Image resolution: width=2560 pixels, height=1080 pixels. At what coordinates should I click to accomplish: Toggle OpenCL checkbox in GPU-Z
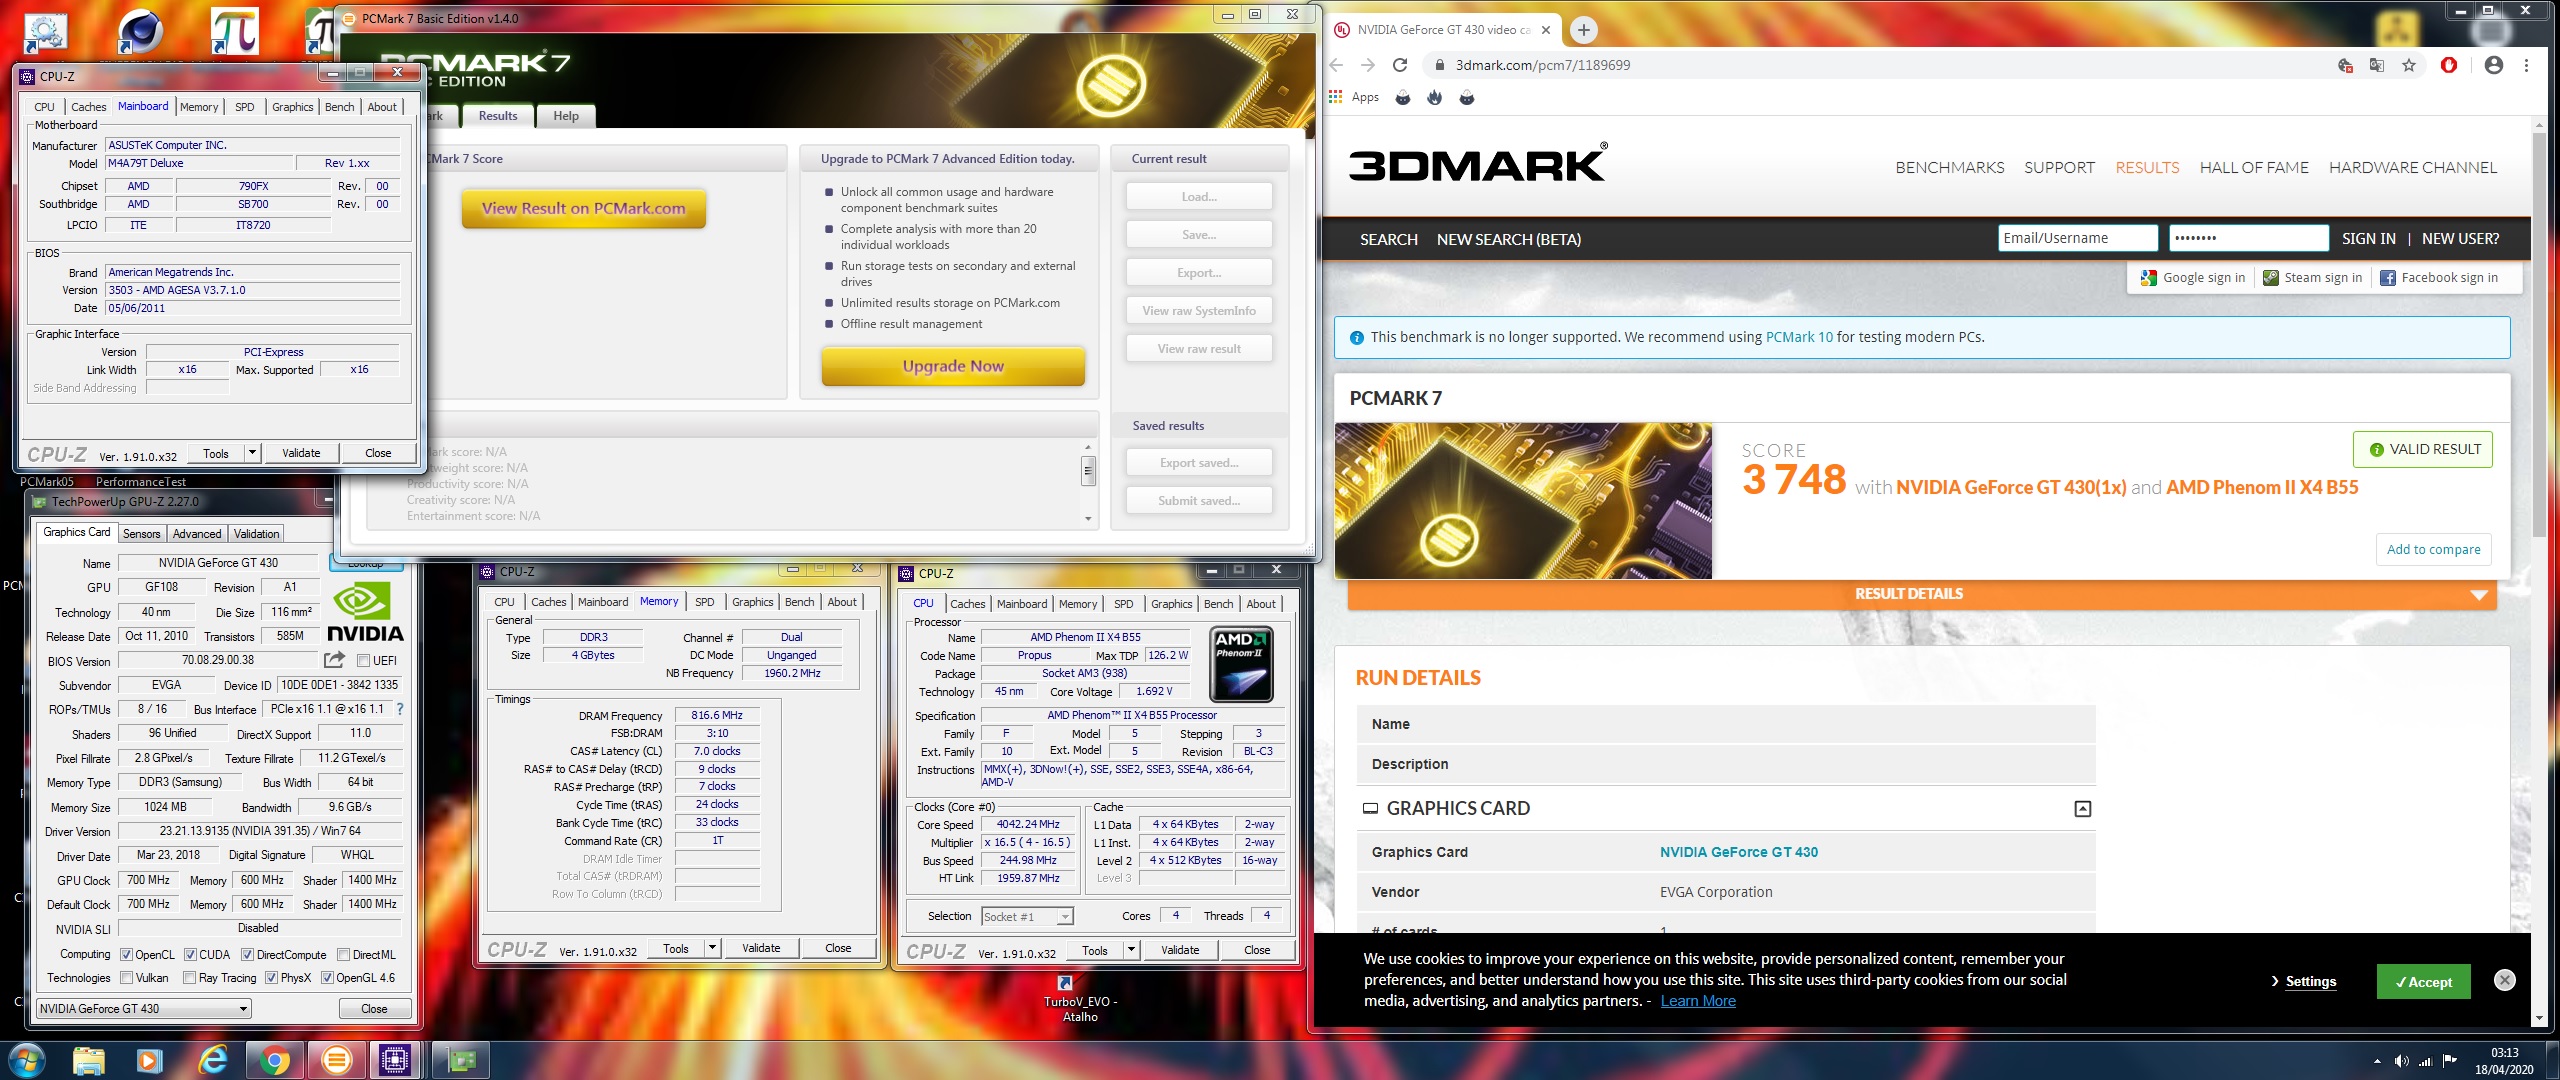tap(127, 955)
